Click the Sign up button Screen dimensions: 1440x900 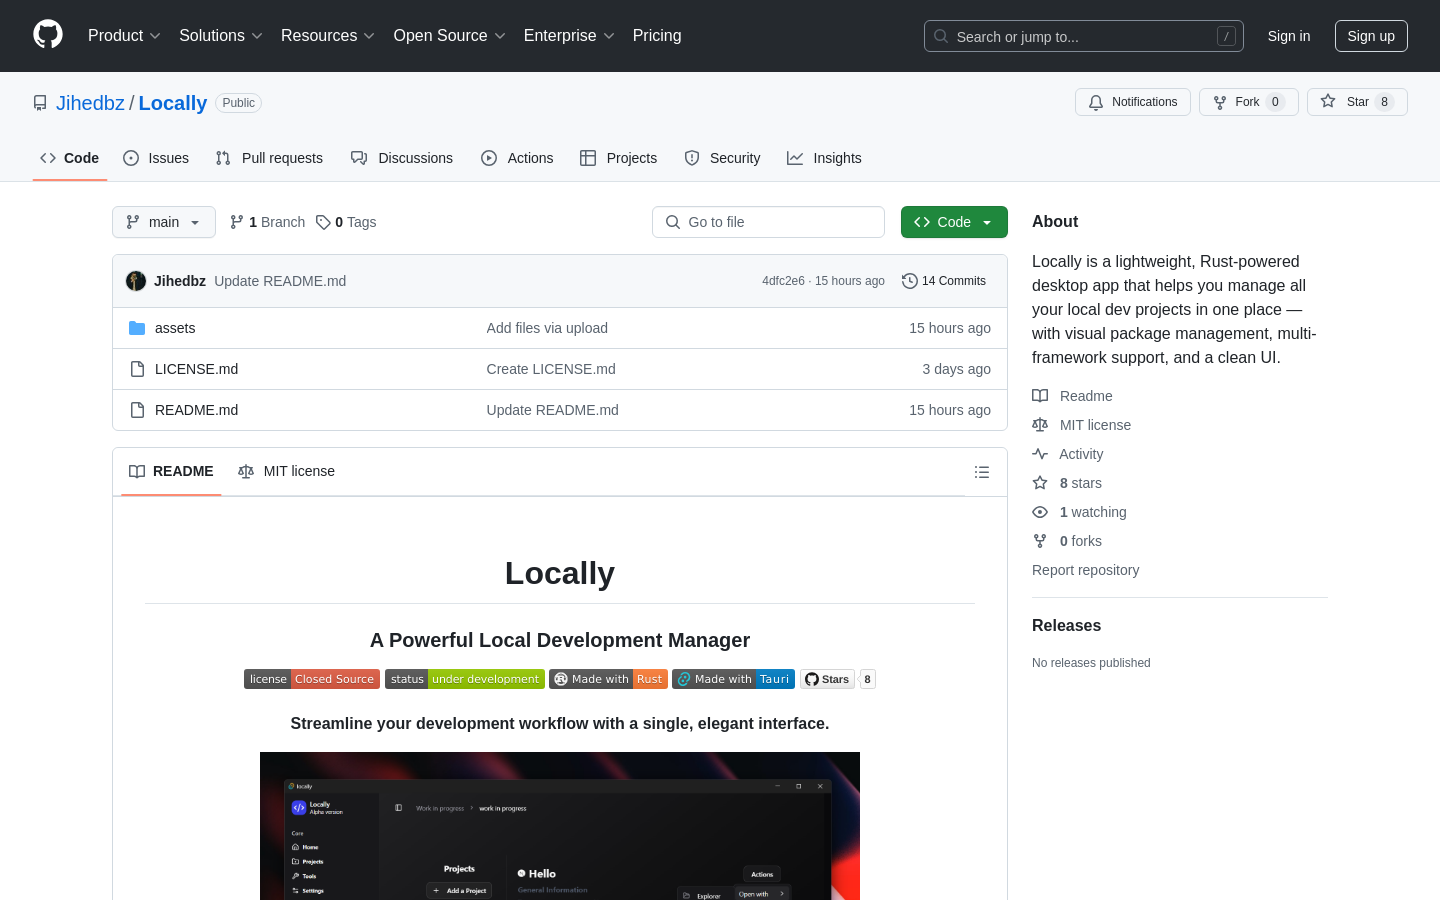(1371, 36)
